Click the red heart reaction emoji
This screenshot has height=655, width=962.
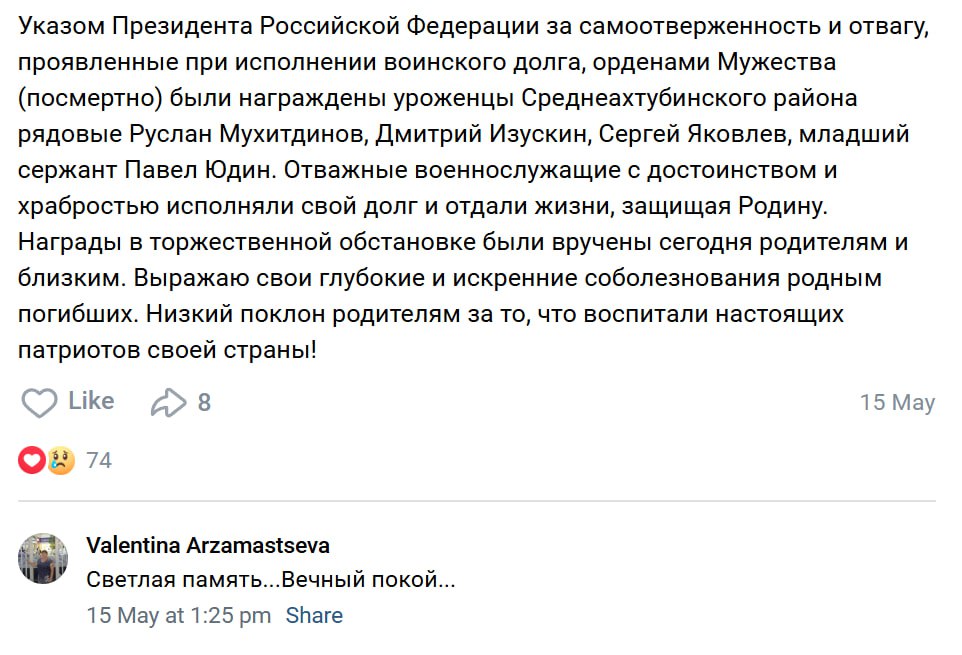pyautogui.click(x=32, y=460)
